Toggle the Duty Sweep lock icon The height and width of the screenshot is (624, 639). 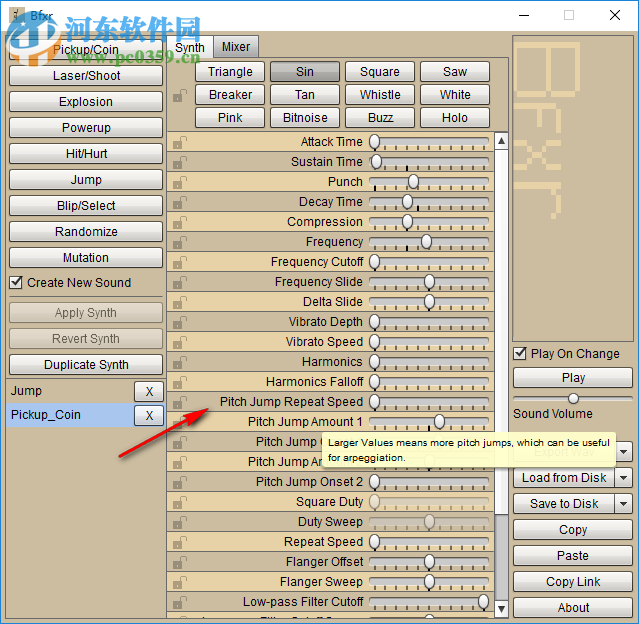coord(180,522)
